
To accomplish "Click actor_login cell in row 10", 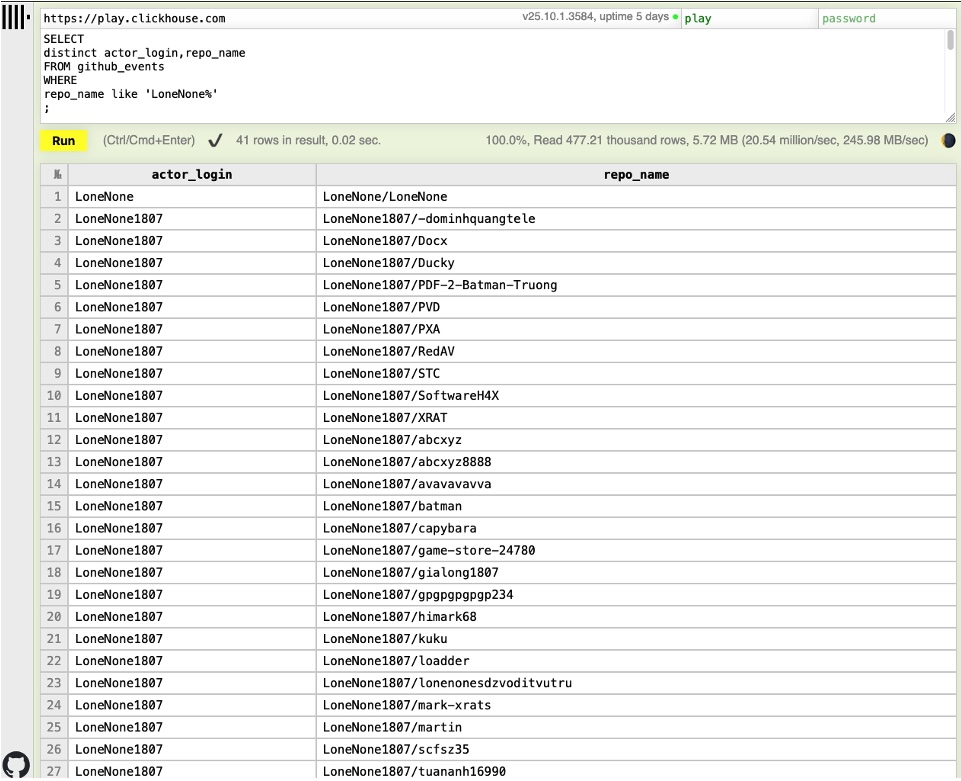I will (192, 395).
